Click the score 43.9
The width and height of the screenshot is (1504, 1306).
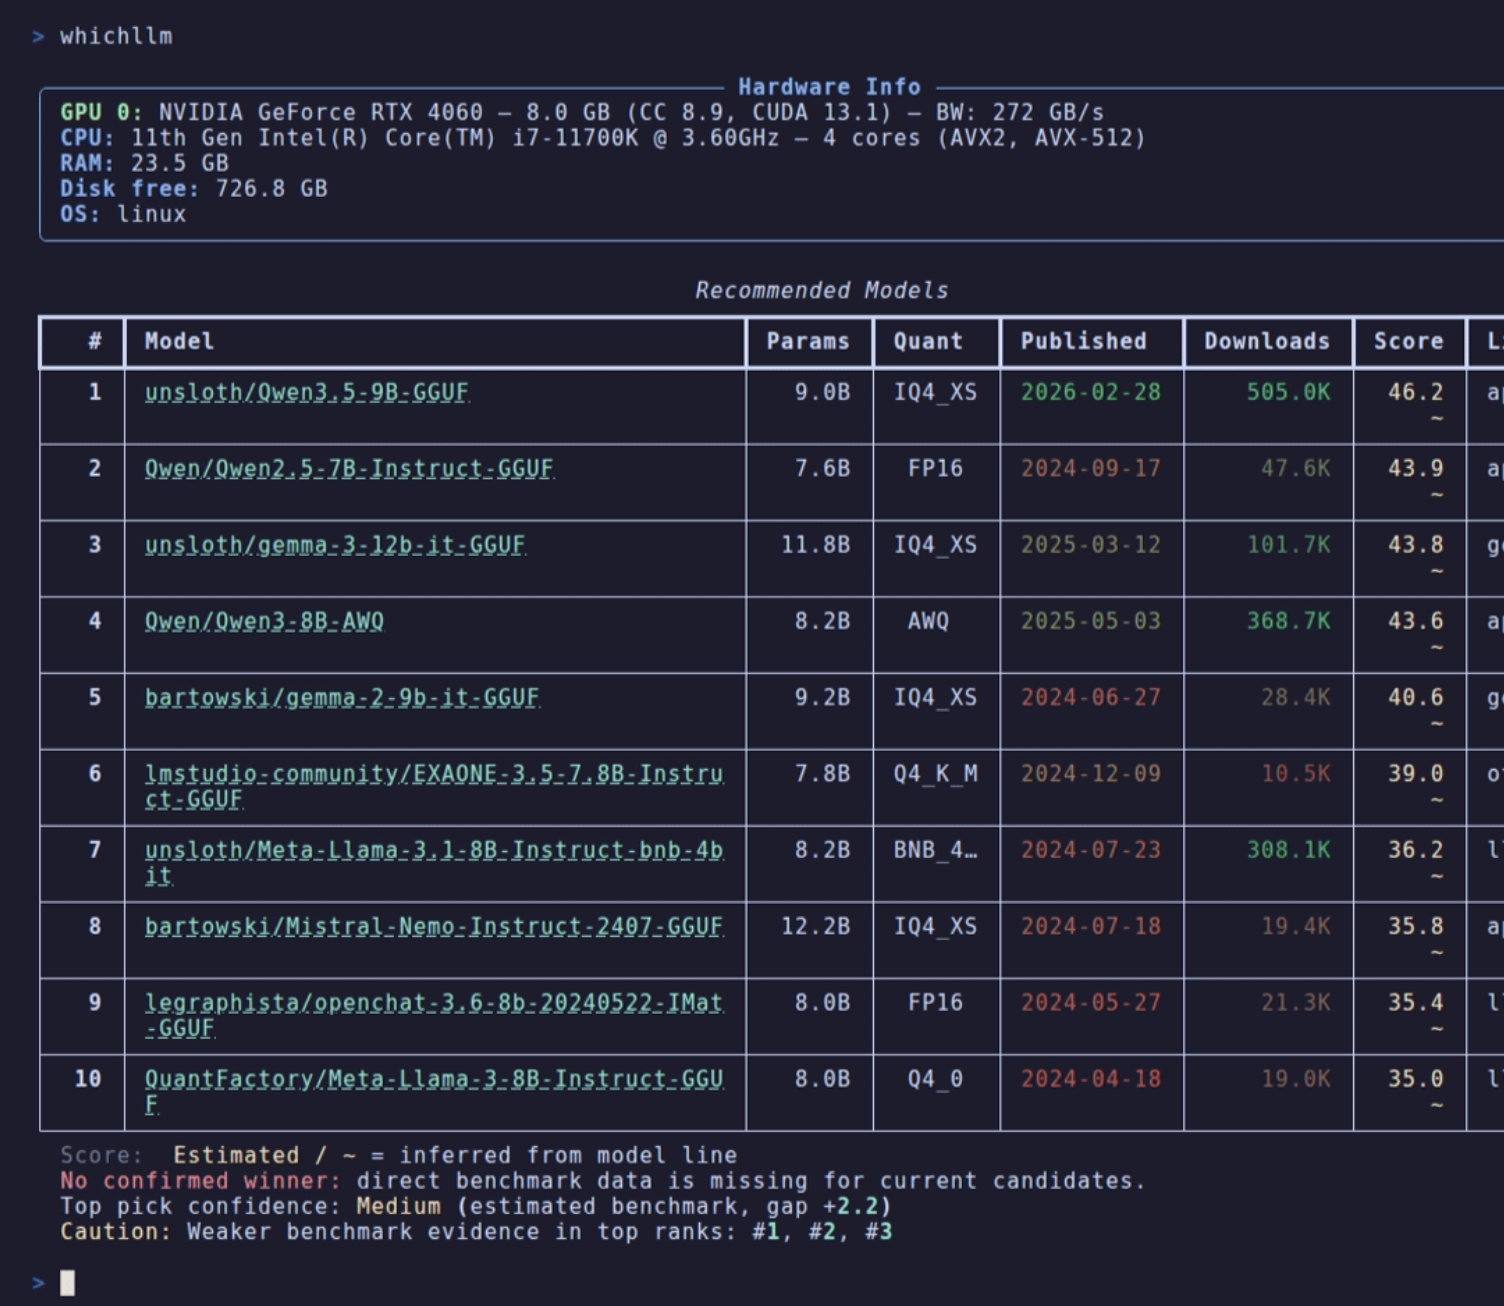pos(1416,468)
